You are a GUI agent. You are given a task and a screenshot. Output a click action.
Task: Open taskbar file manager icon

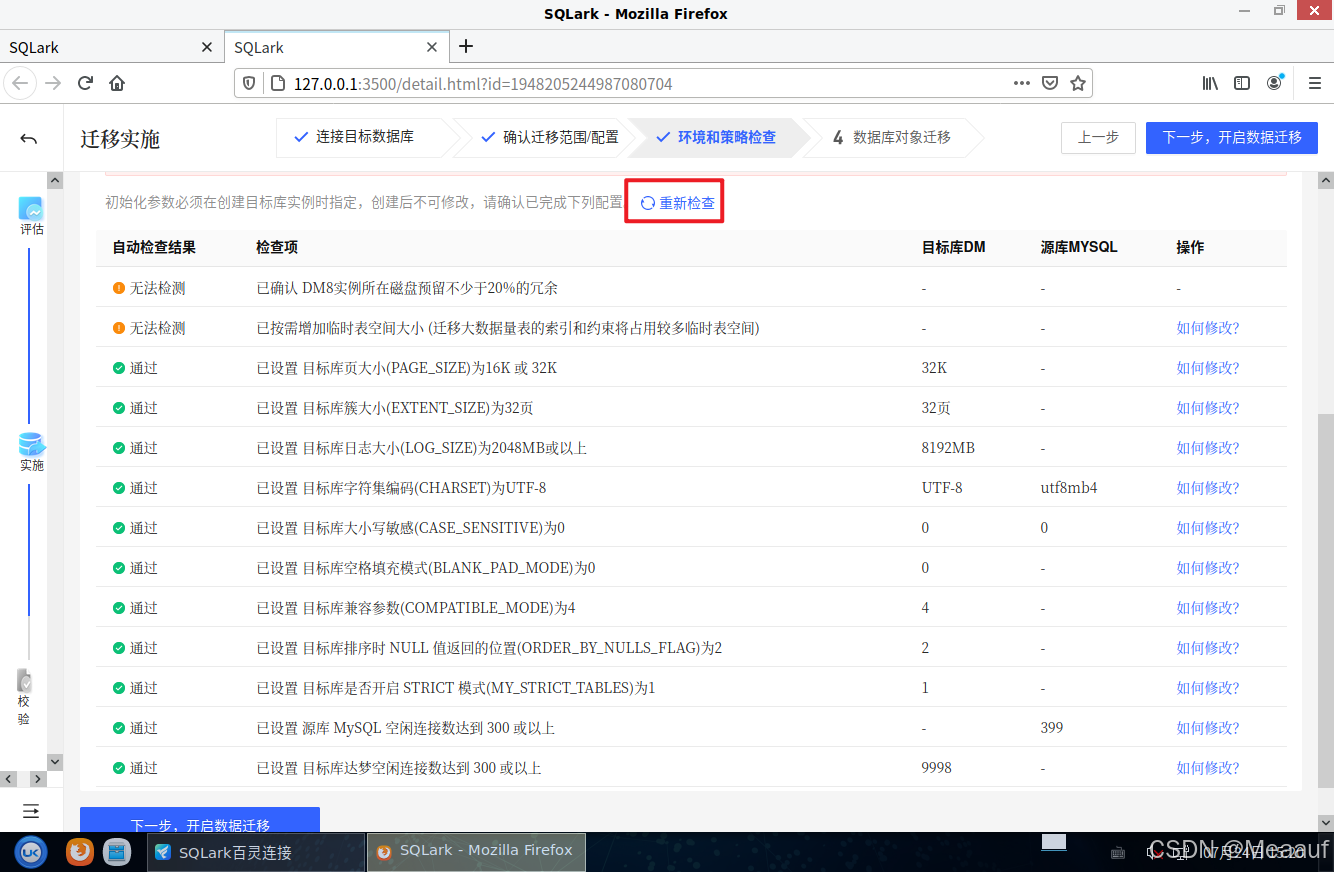pos(117,852)
